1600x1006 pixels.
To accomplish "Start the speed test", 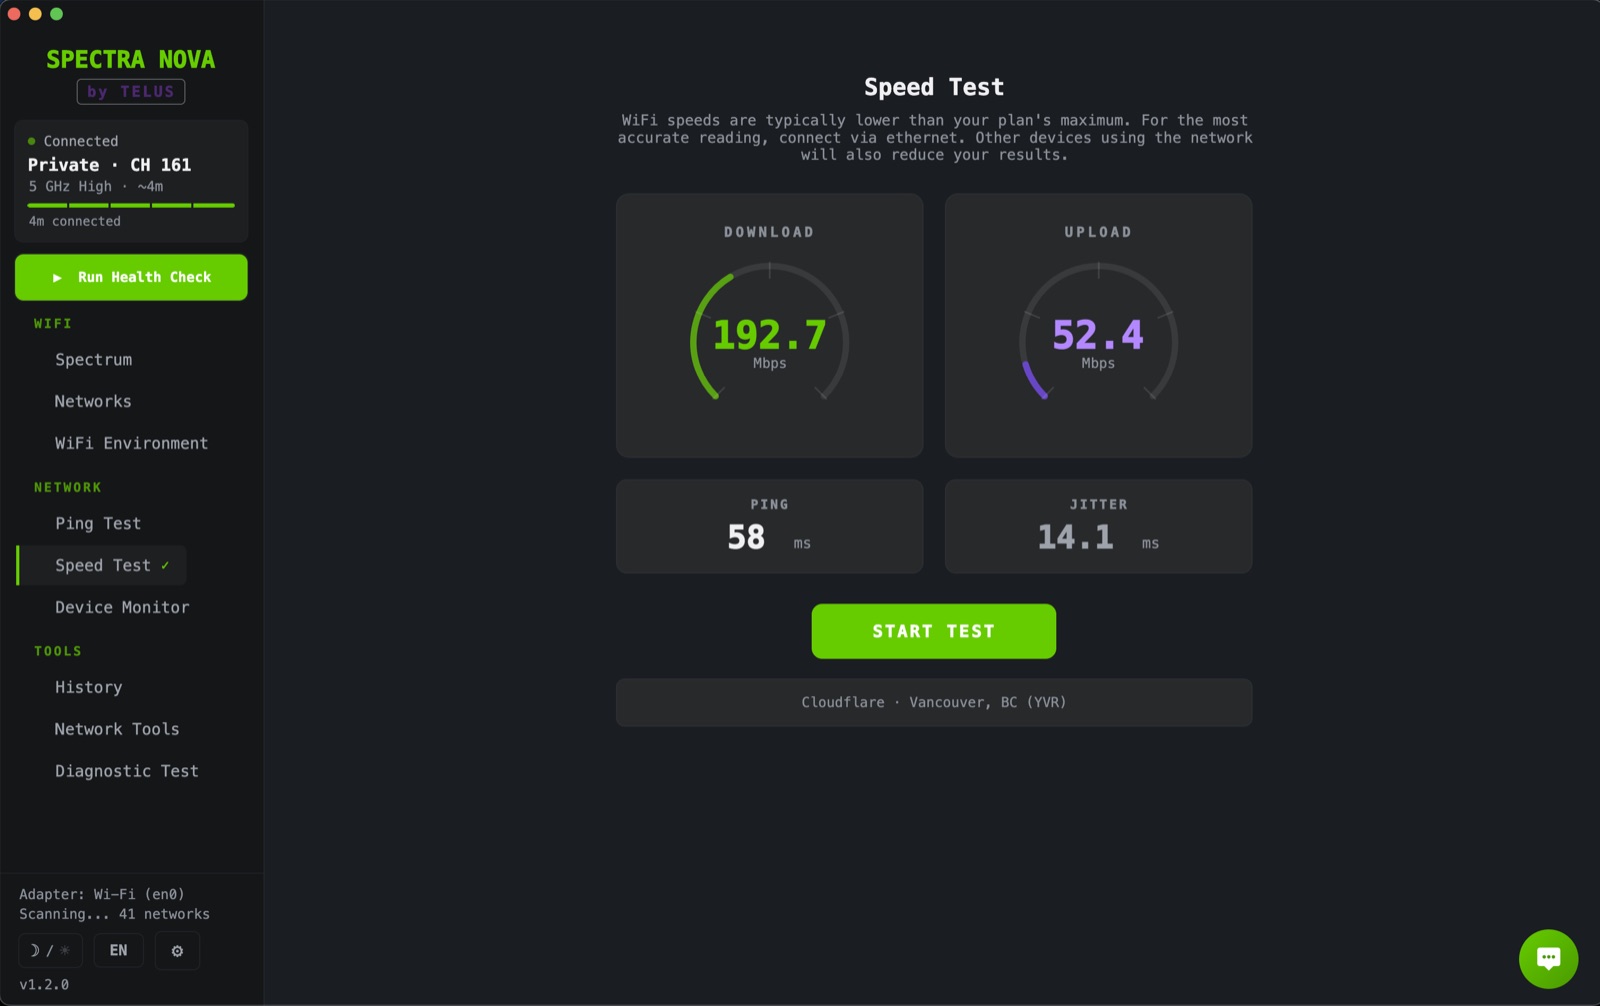I will point(933,631).
